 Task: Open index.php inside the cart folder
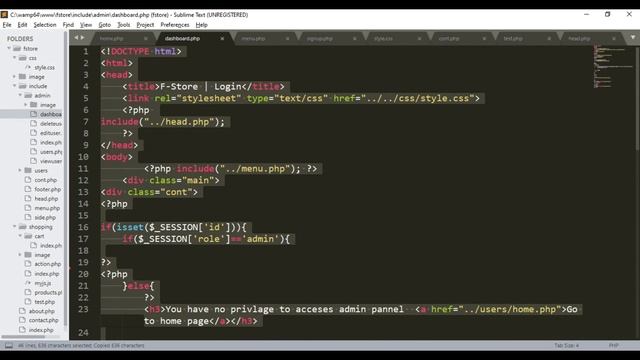click(51, 245)
